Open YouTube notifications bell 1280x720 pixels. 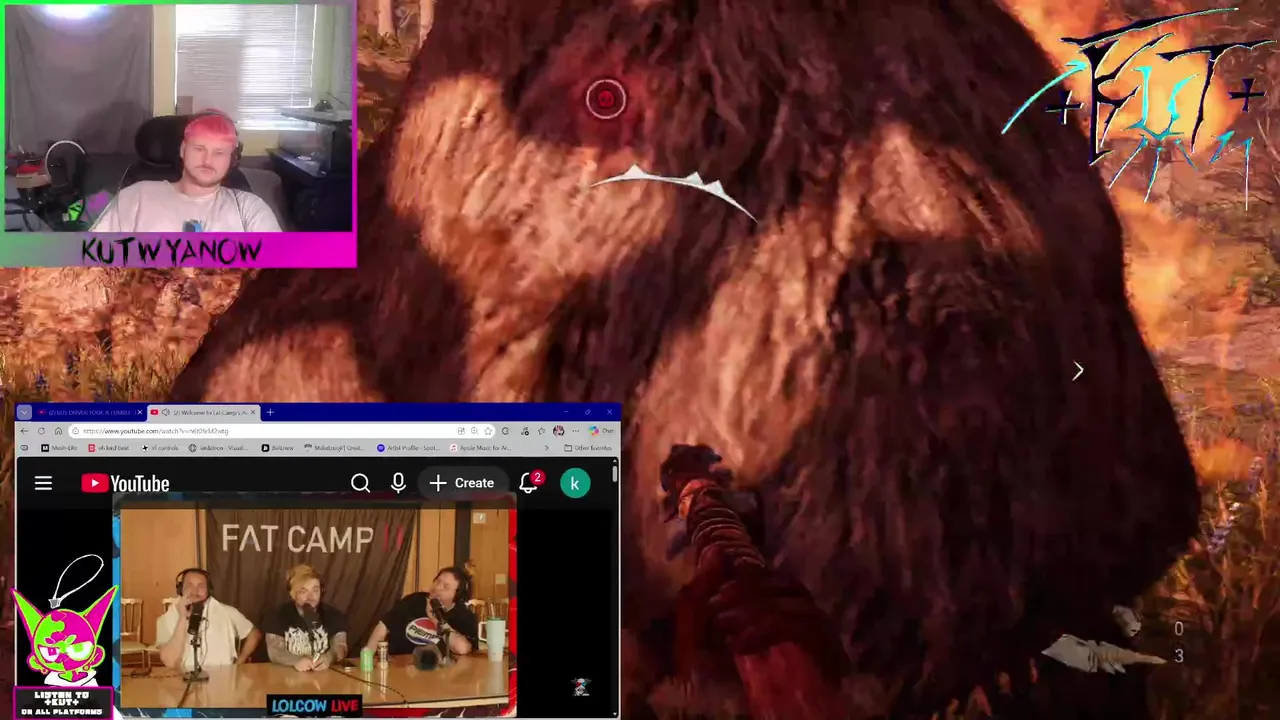click(x=530, y=483)
